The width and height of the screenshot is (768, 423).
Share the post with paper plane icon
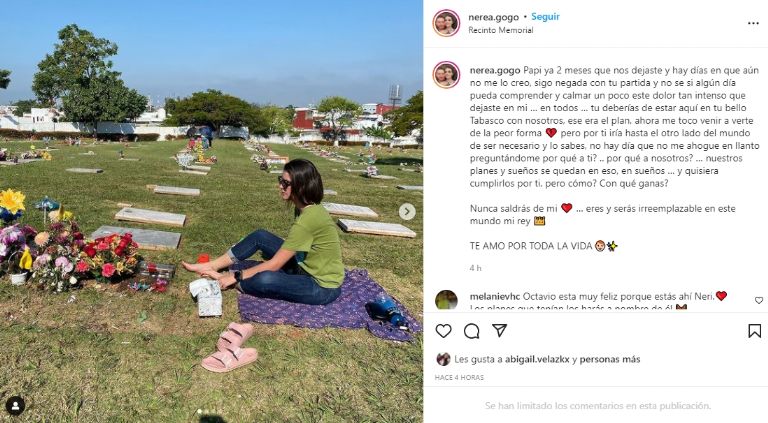click(x=499, y=330)
